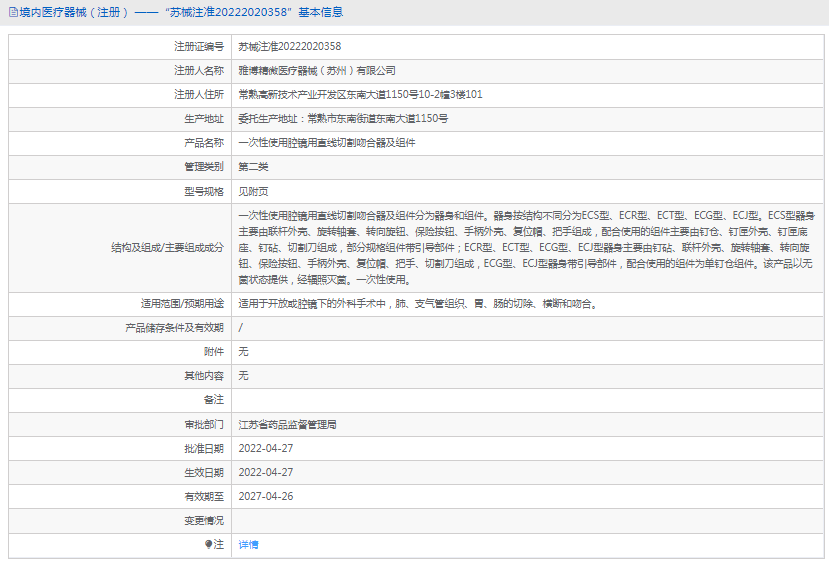Select product name 一次性使用腔镜用直线切割吻合器及组件
829x565 pixels.
327,143
